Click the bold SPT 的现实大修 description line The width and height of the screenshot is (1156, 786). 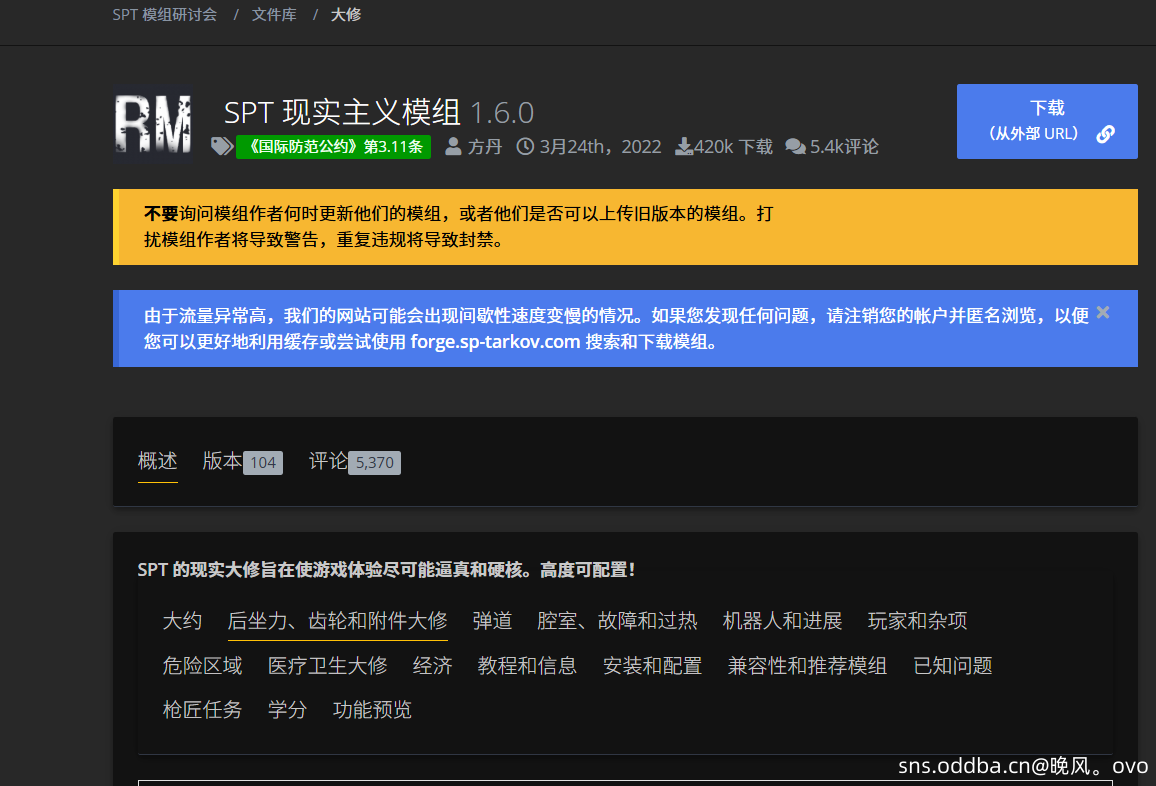point(386,570)
